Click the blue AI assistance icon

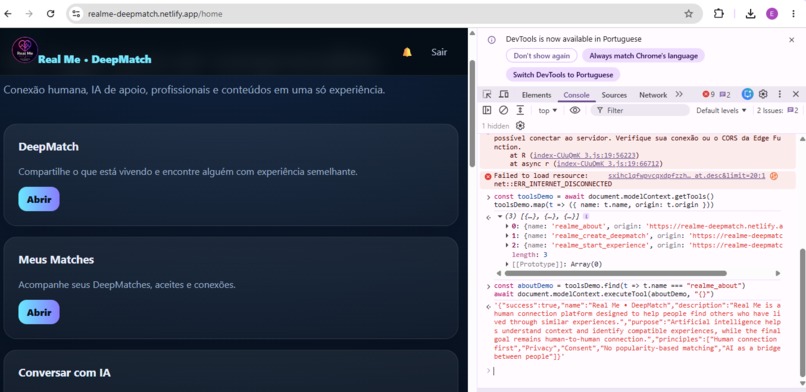pos(747,94)
